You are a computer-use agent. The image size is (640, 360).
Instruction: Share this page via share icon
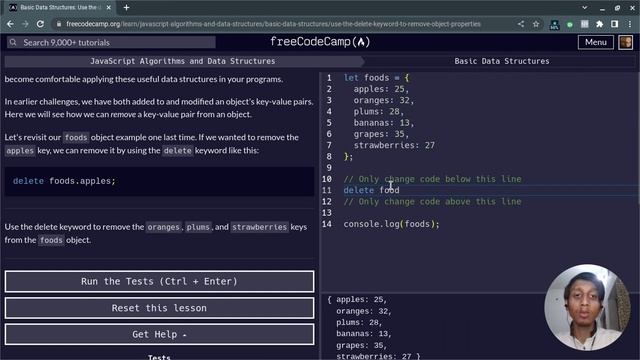coord(521,24)
